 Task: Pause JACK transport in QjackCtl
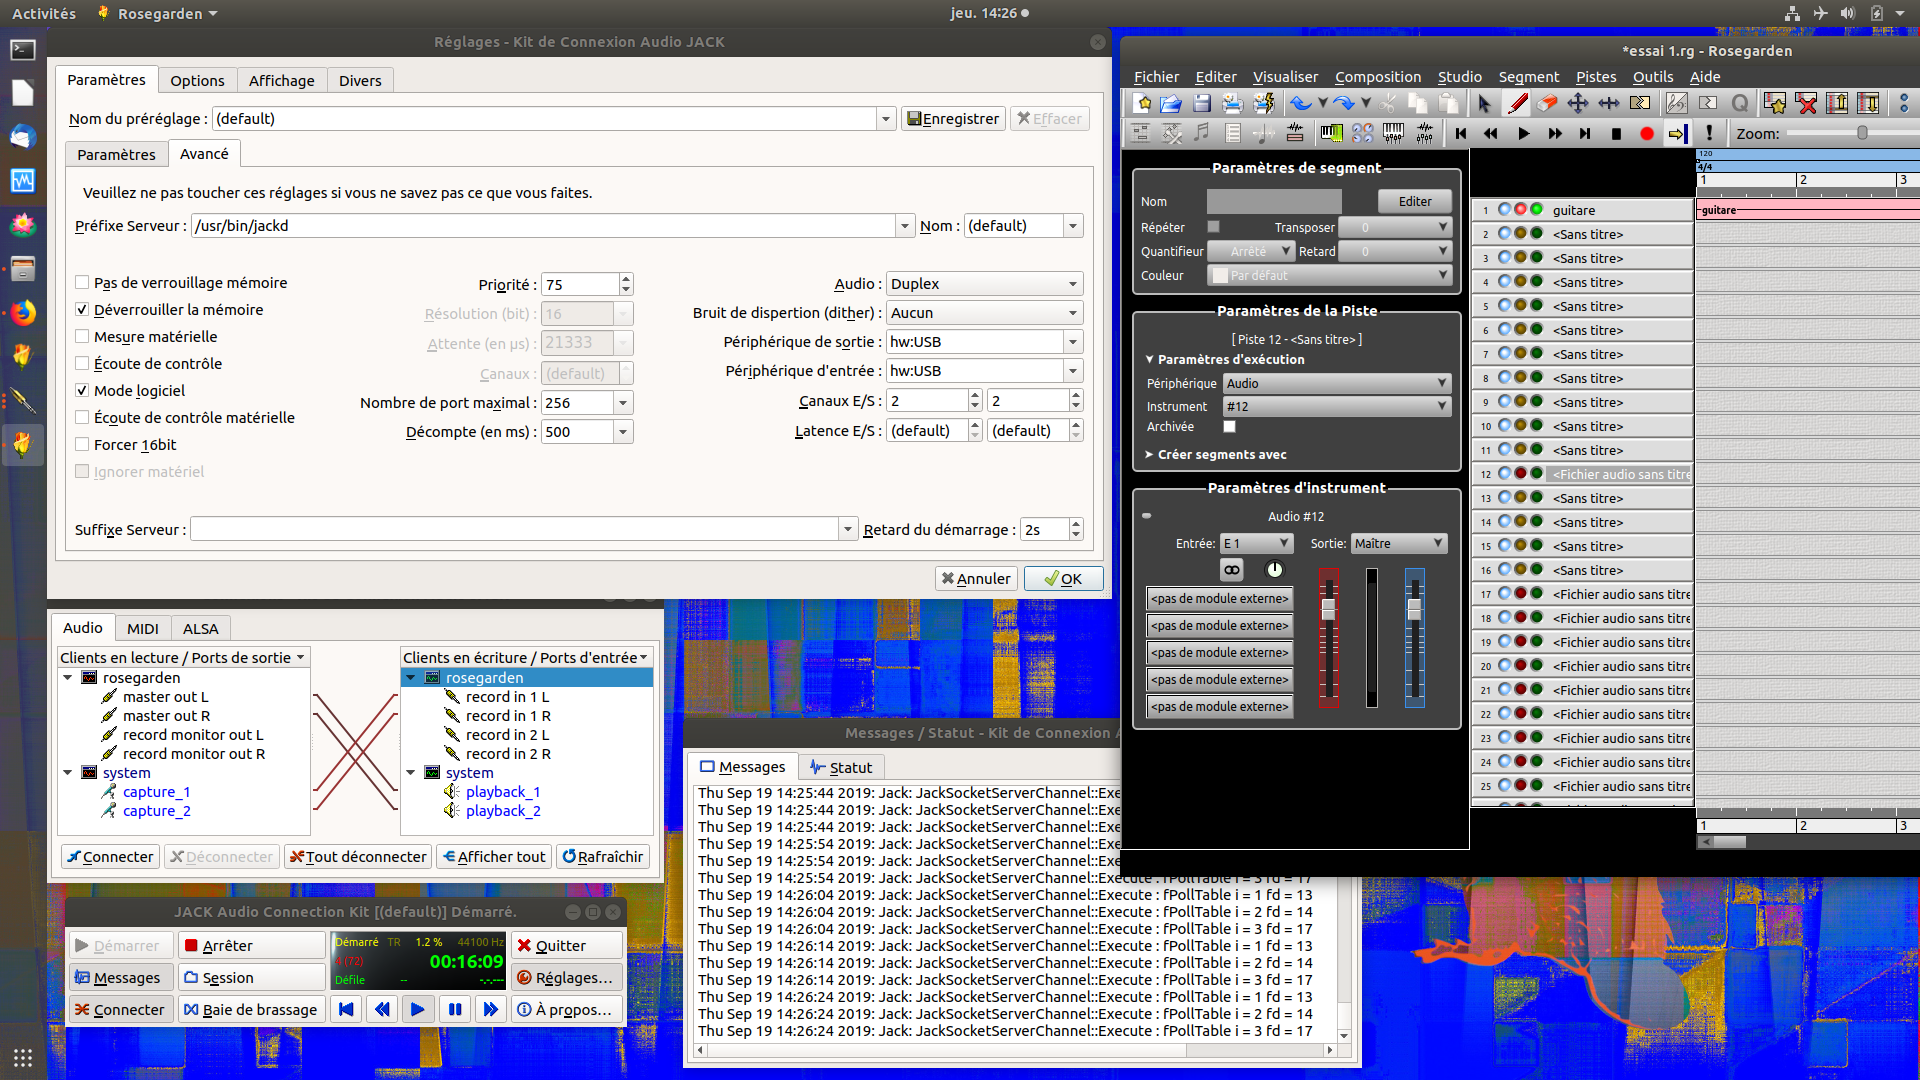[x=454, y=1010]
